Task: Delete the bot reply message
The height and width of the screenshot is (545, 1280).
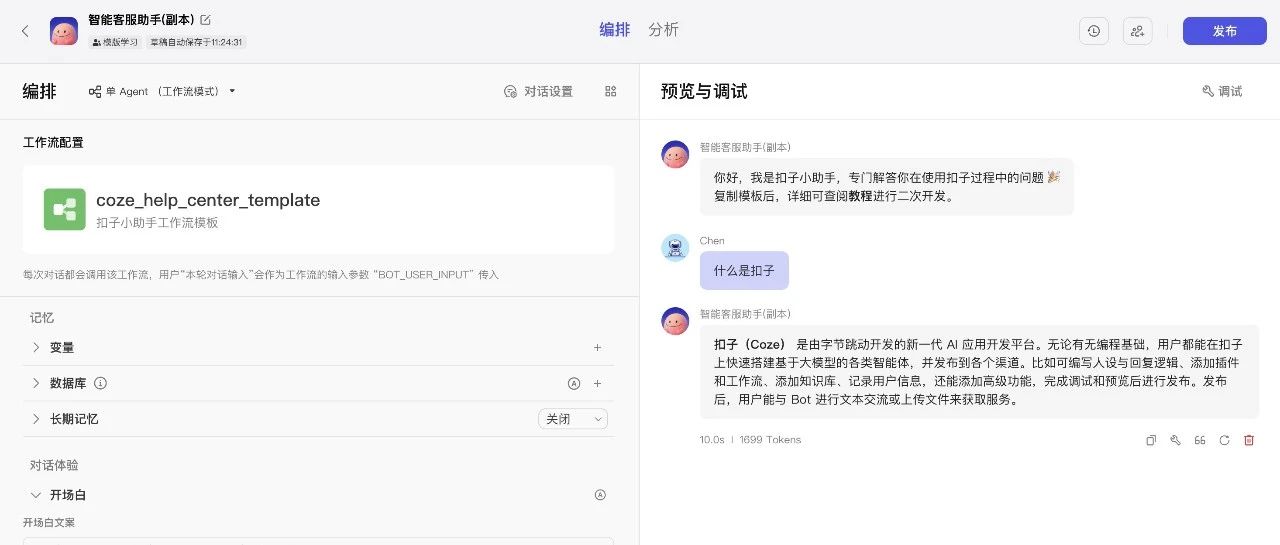Action: click(1249, 440)
